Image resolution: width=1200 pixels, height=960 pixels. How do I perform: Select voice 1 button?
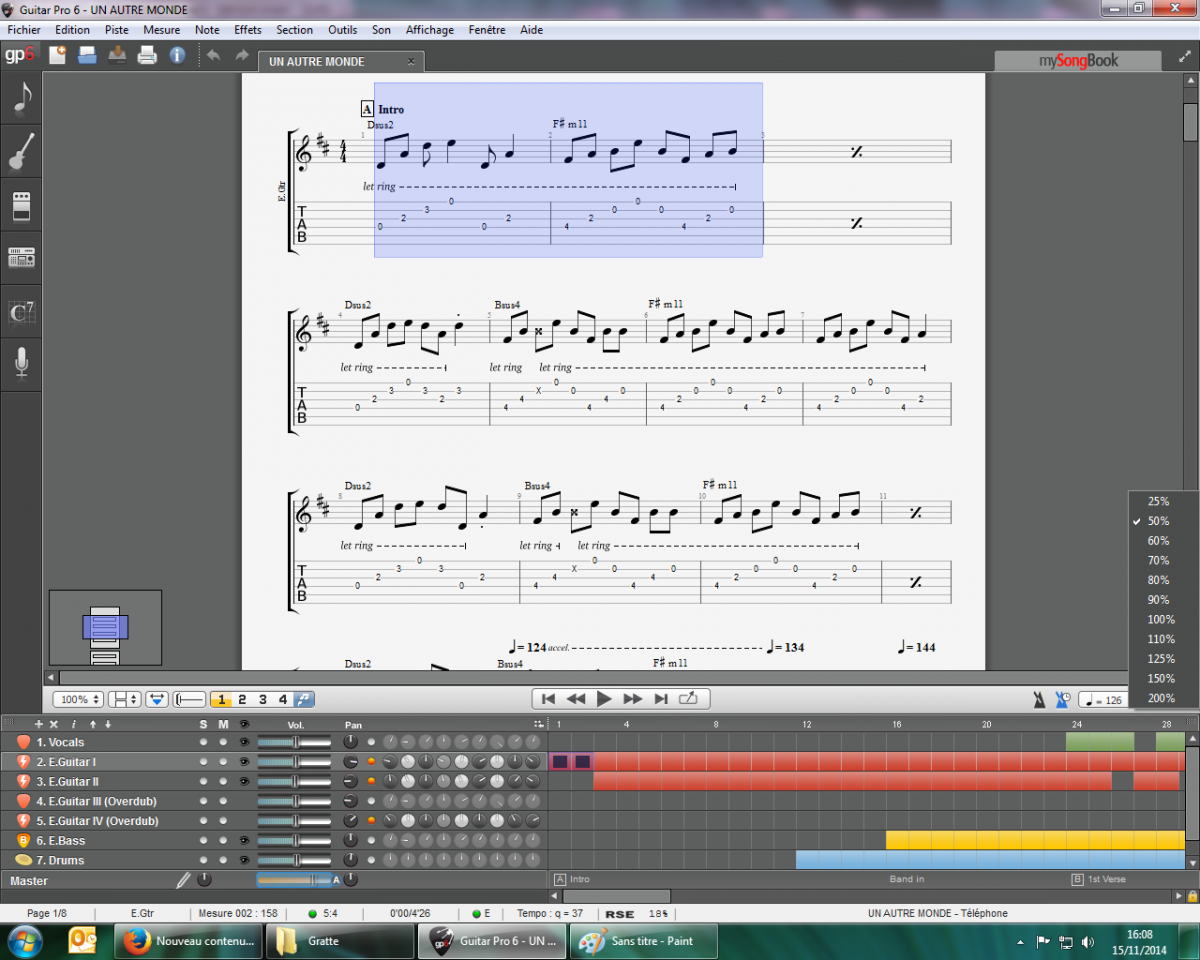221,699
